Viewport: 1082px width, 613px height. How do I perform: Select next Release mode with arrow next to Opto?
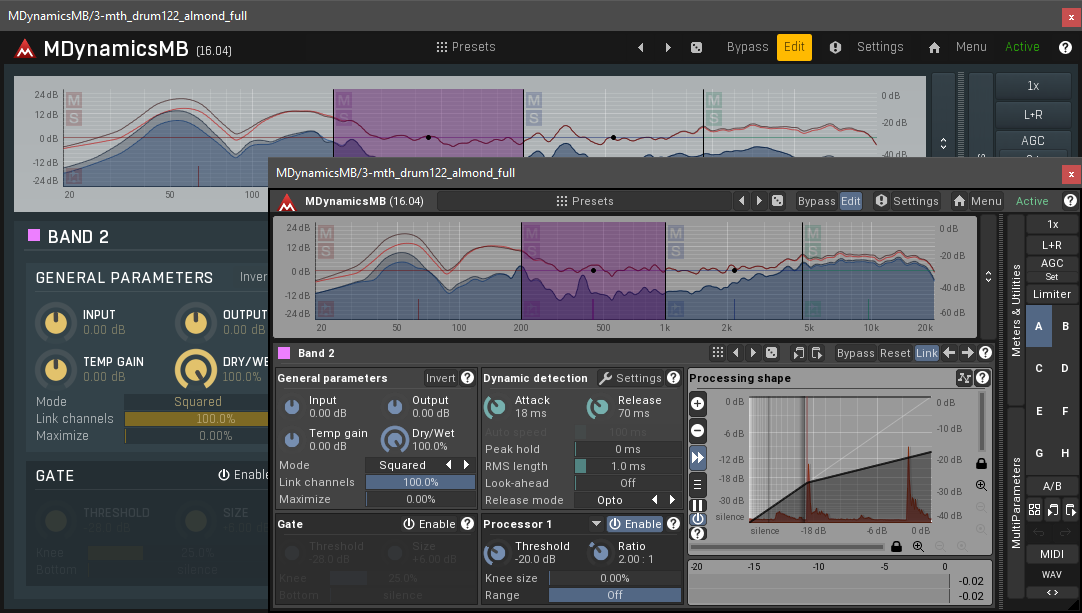pyautogui.click(x=672, y=500)
